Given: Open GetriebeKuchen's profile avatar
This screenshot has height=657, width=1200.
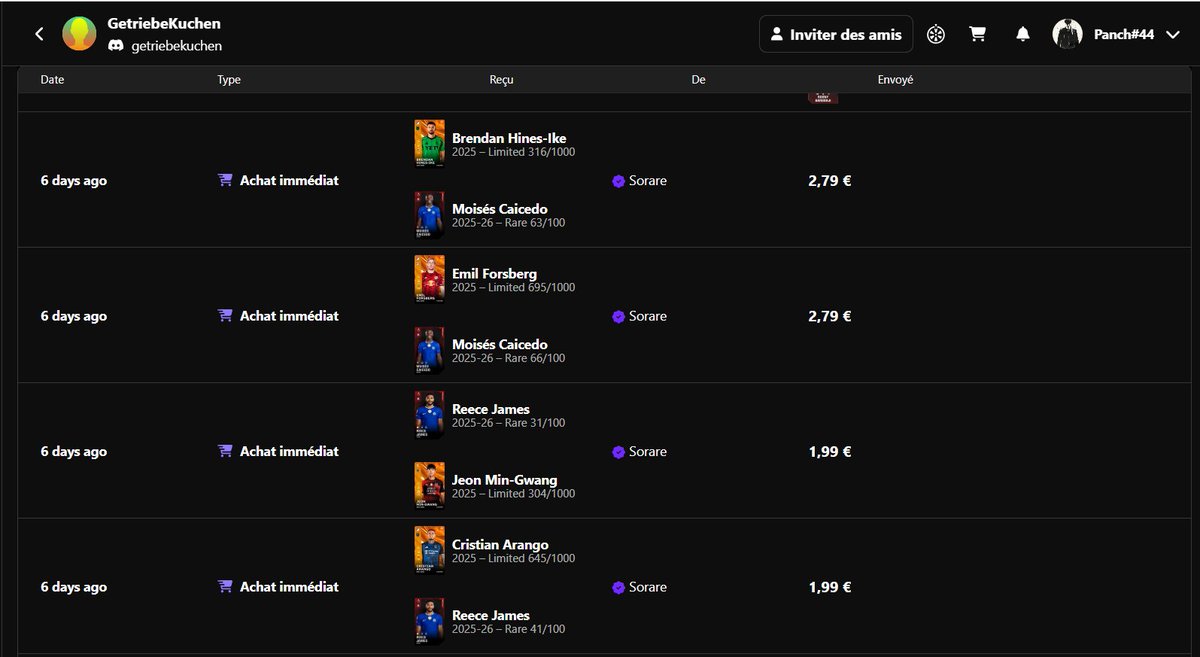Looking at the screenshot, I should coord(79,34).
